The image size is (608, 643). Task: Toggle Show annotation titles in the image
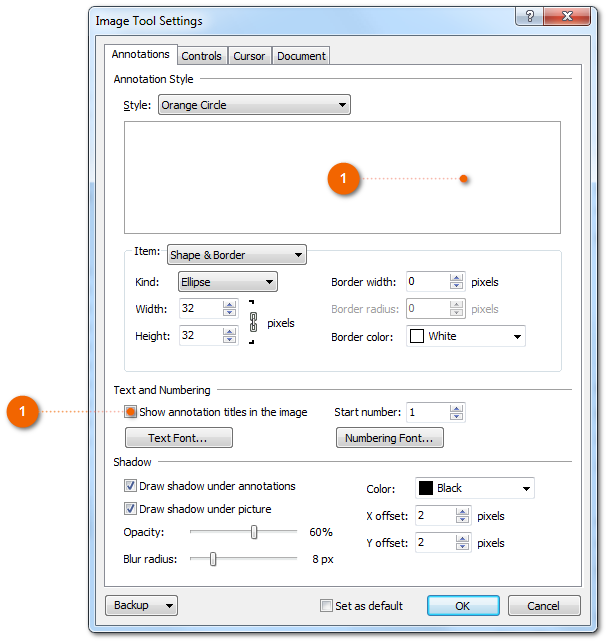(131, 412)
